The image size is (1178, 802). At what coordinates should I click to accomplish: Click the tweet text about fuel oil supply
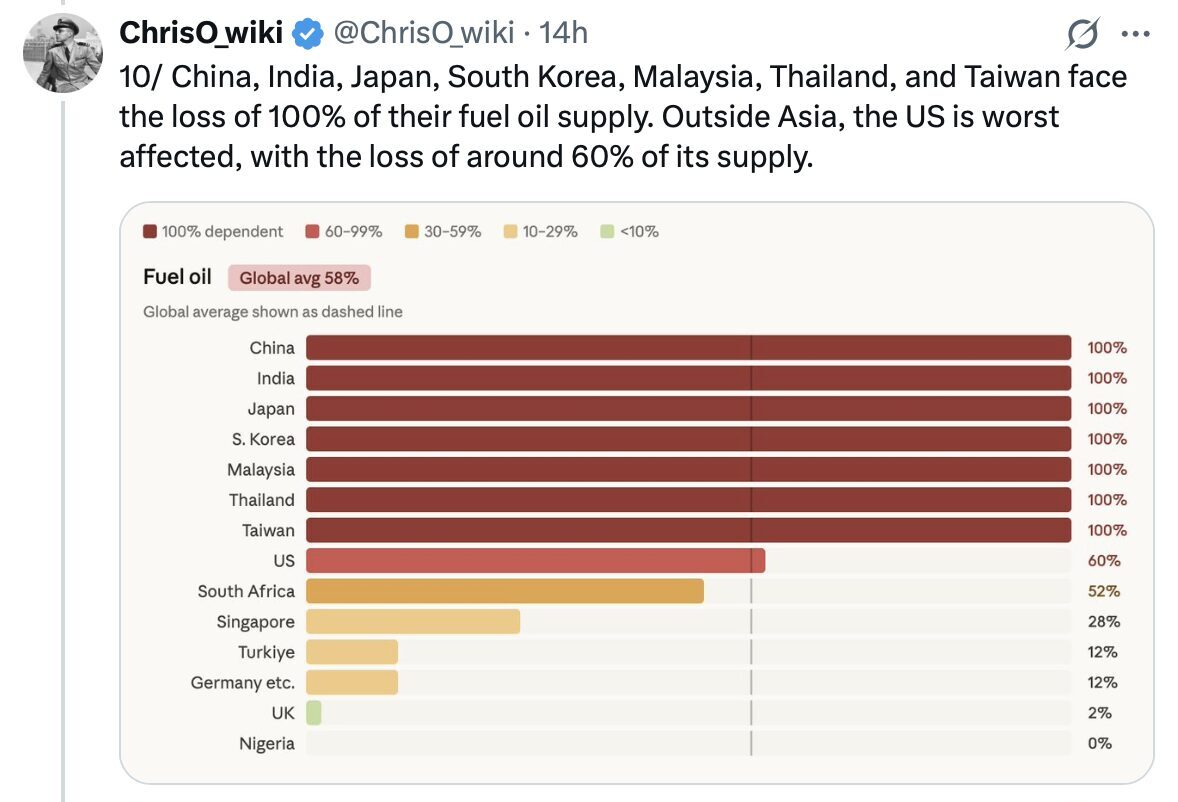[x=620, y=117]
